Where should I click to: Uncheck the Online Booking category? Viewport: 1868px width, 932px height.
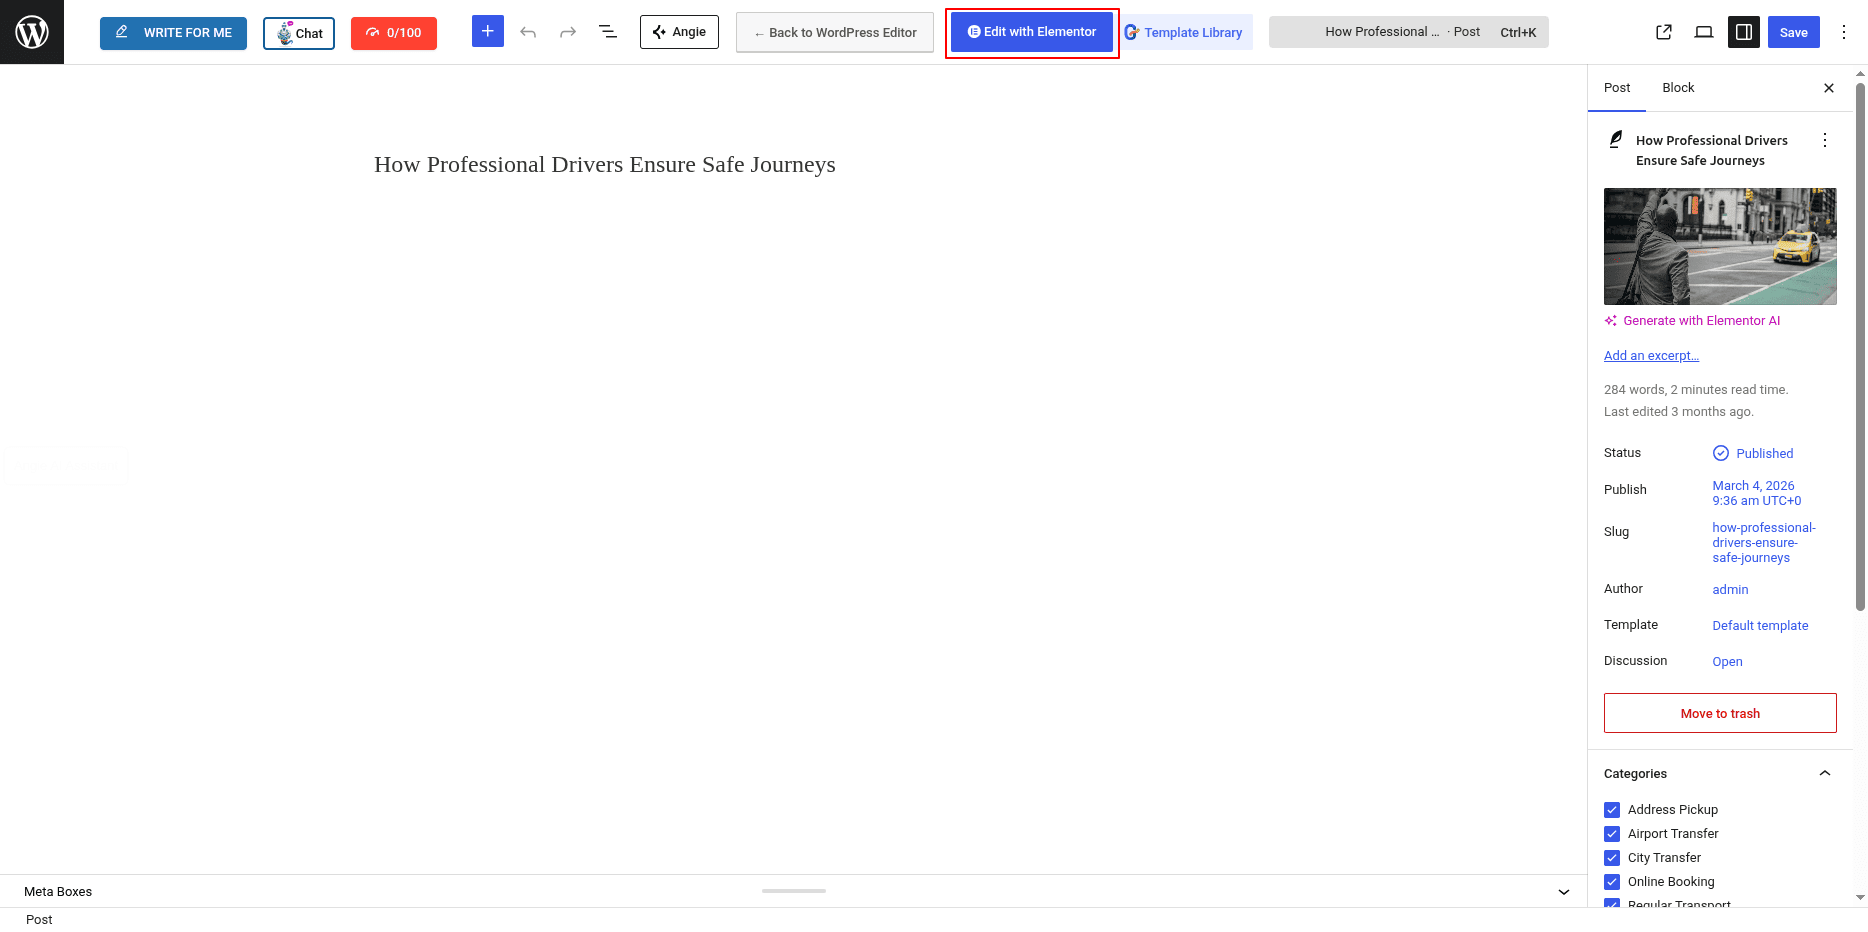pos(1612,882)
